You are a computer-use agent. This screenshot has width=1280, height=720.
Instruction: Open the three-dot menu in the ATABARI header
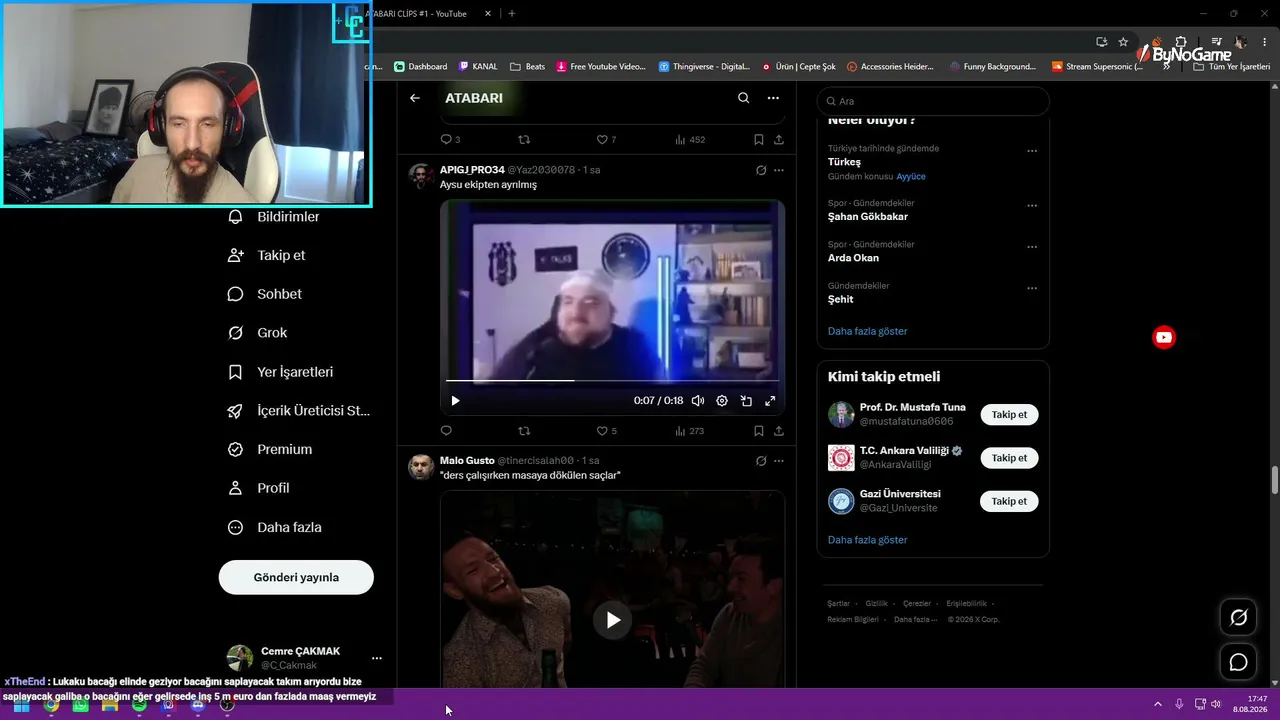773,98
